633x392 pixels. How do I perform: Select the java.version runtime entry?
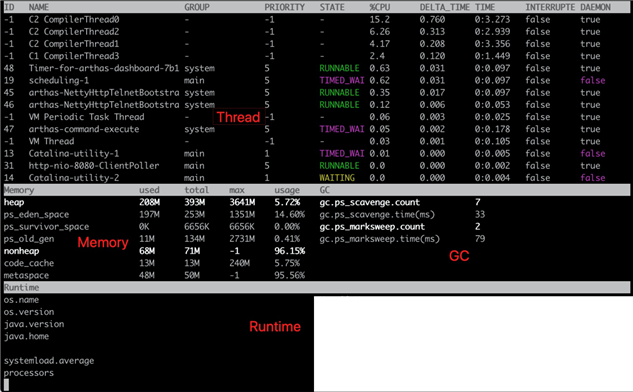coord(34,324)
